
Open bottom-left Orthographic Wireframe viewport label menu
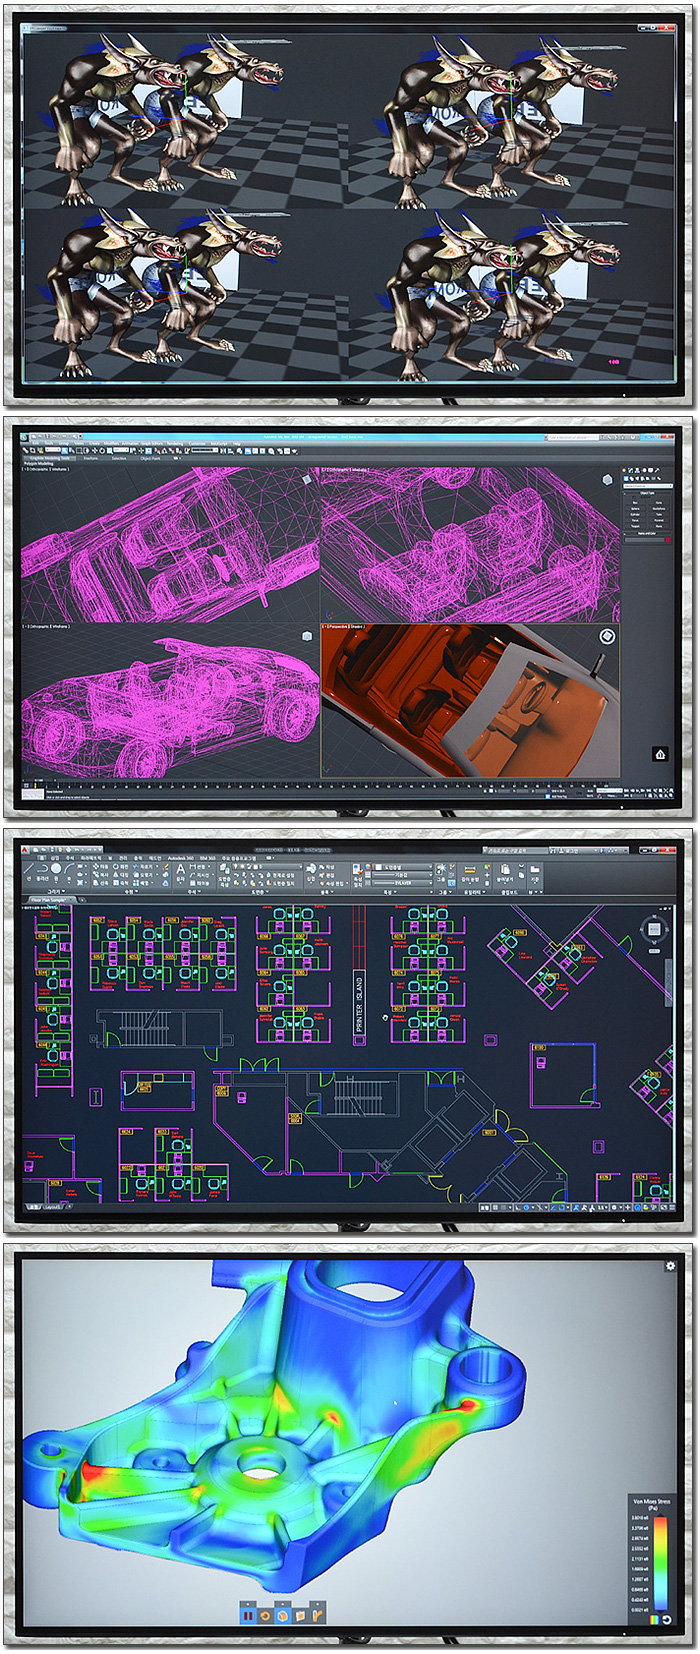coord(46,627)
